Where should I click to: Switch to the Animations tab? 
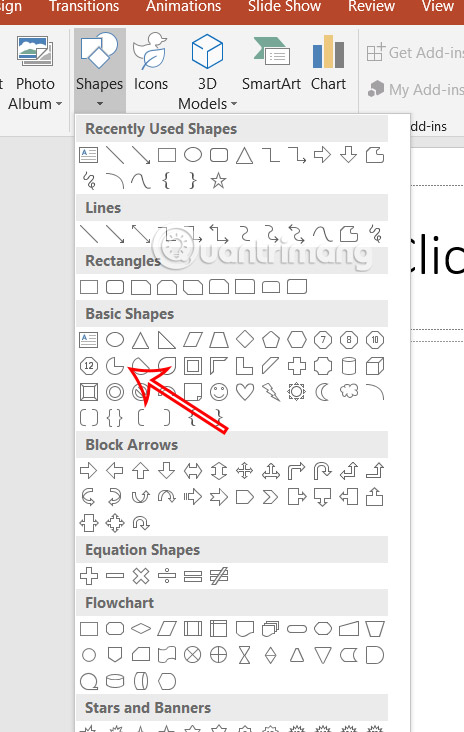pos(183,6)
